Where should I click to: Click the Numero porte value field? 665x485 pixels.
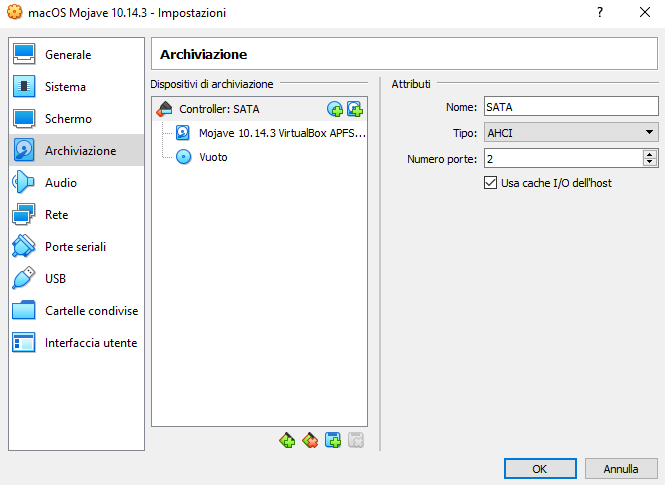click(x=563, y=159)
